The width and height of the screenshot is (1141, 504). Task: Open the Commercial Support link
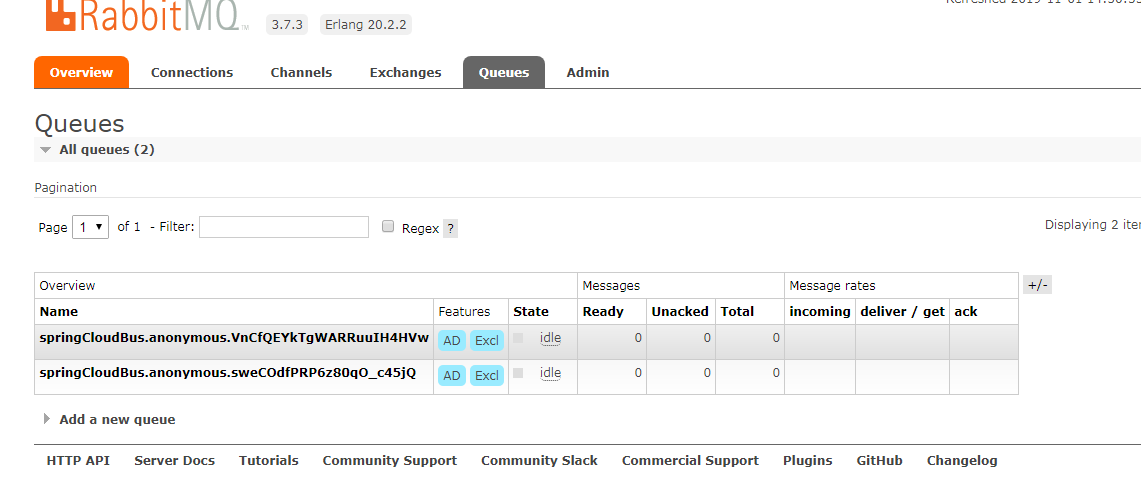pos(690,460)
